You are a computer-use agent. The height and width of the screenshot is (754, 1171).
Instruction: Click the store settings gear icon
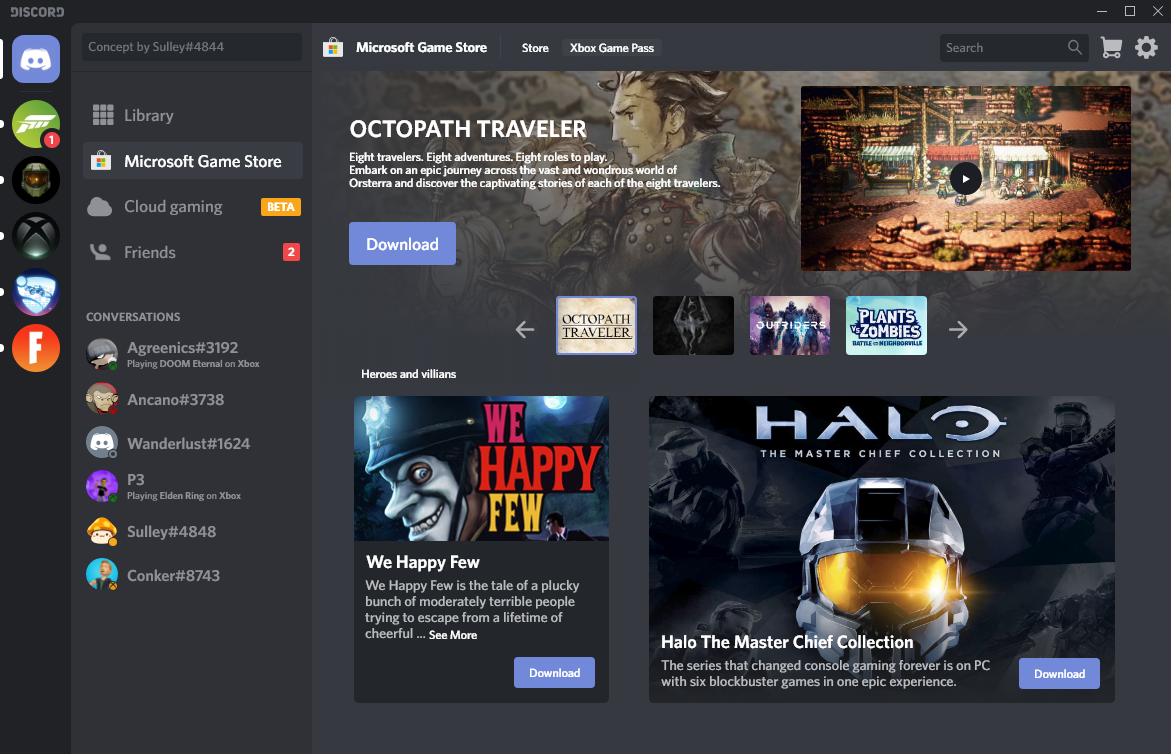[x=1146, y=47]
